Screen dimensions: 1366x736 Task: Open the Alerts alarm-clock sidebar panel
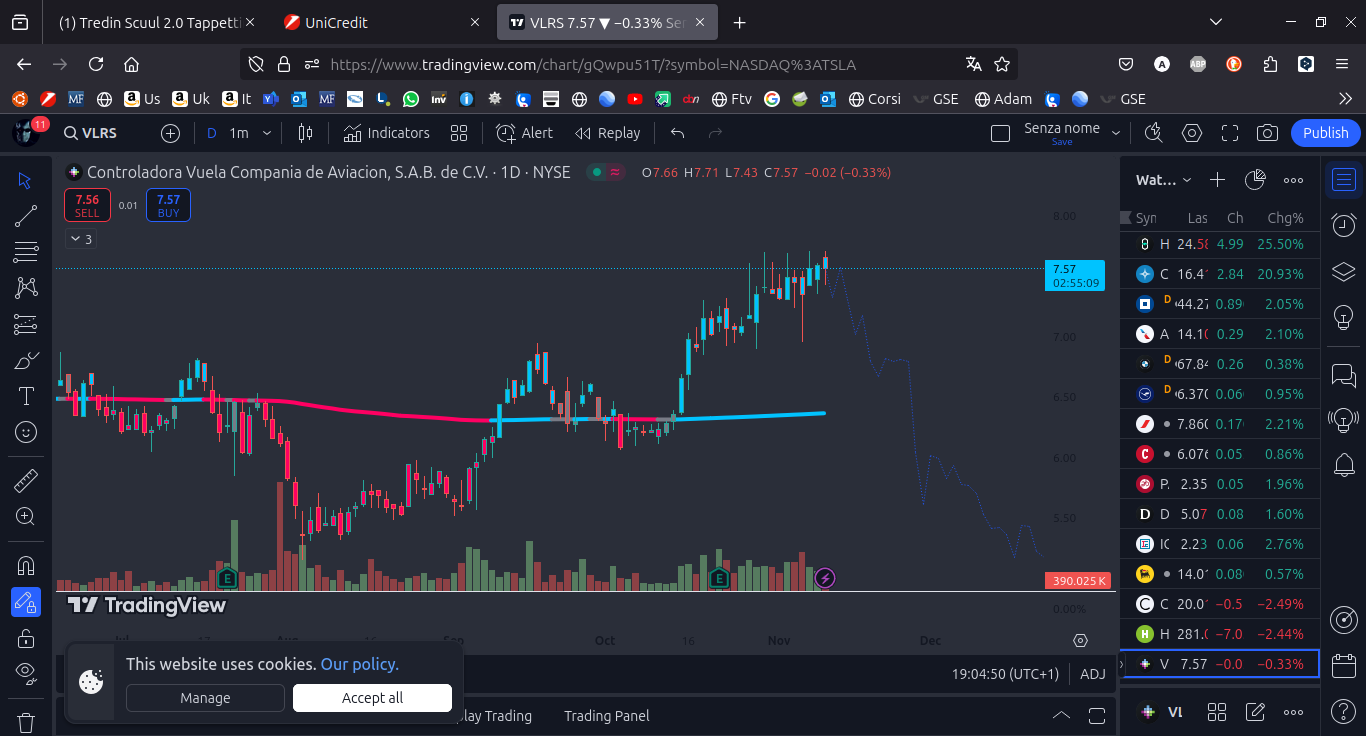point(1344,225)
